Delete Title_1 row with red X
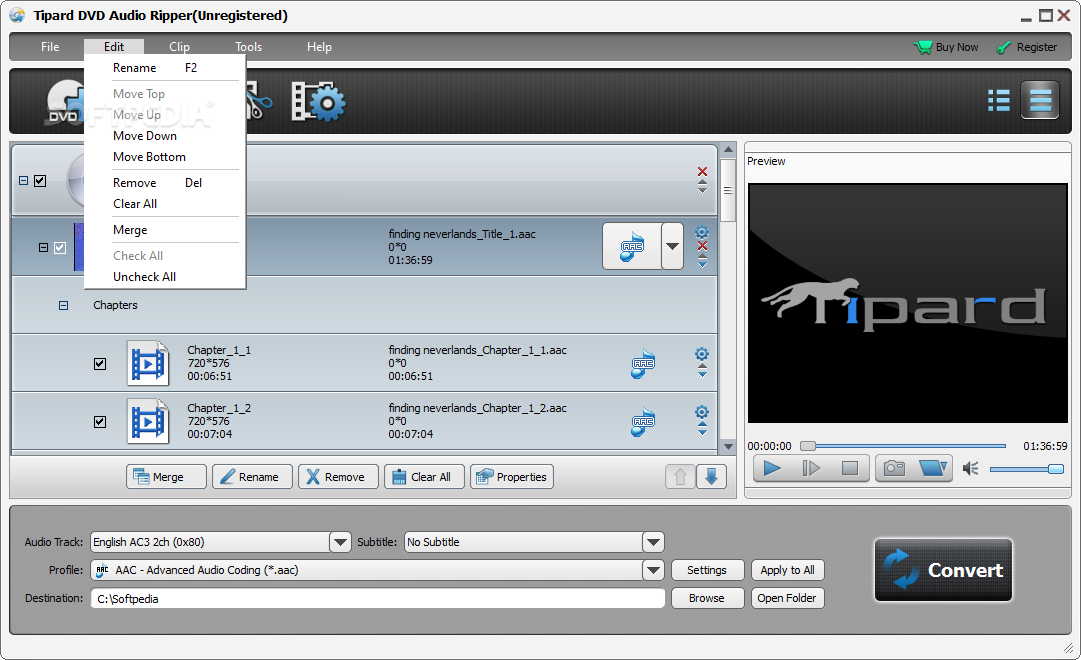Image resolution: width=1081 pixels, height=660 pixels. click(x=702, y=246)
